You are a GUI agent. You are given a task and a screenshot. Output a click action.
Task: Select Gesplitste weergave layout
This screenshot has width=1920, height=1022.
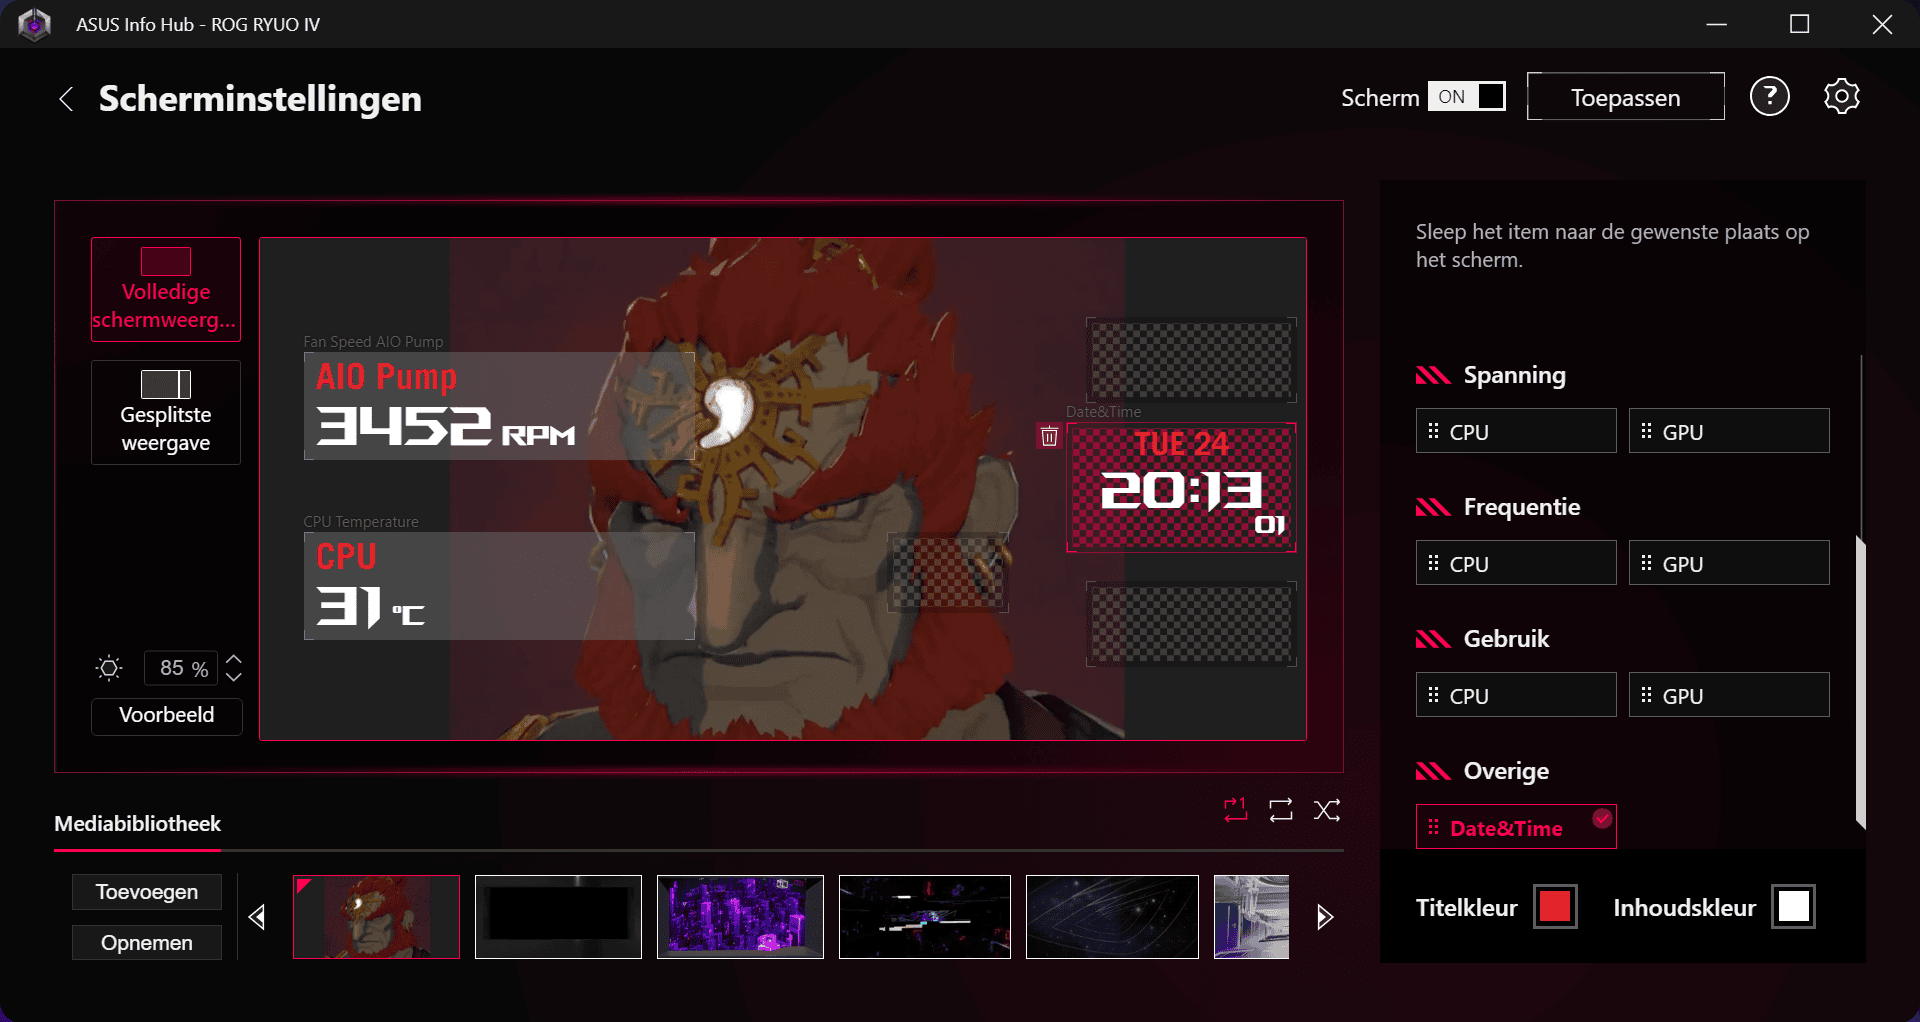pyautogui.click(x=166, y=412)
